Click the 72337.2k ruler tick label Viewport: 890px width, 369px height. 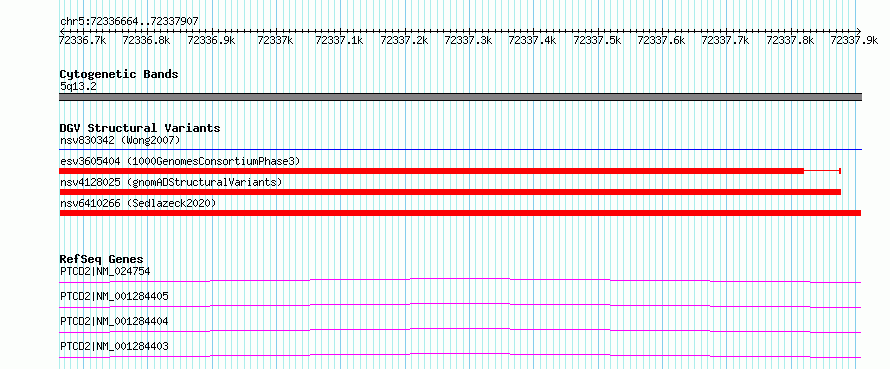tap(404, 40)
